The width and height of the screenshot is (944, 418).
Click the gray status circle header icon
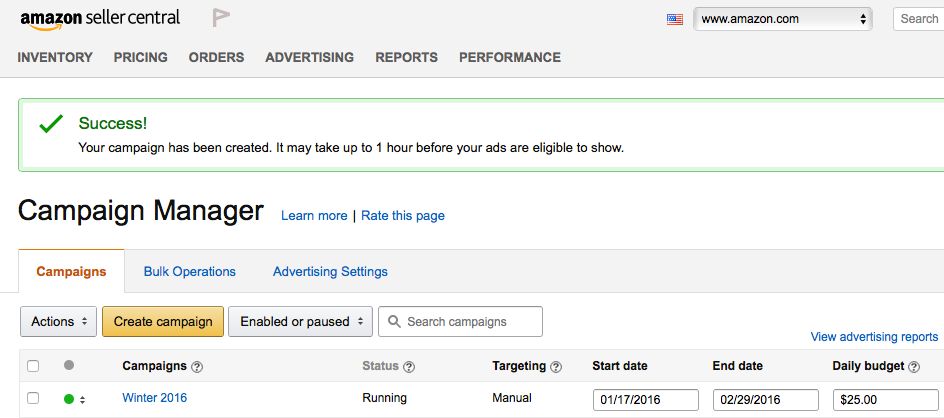click(x=69, y=365)
